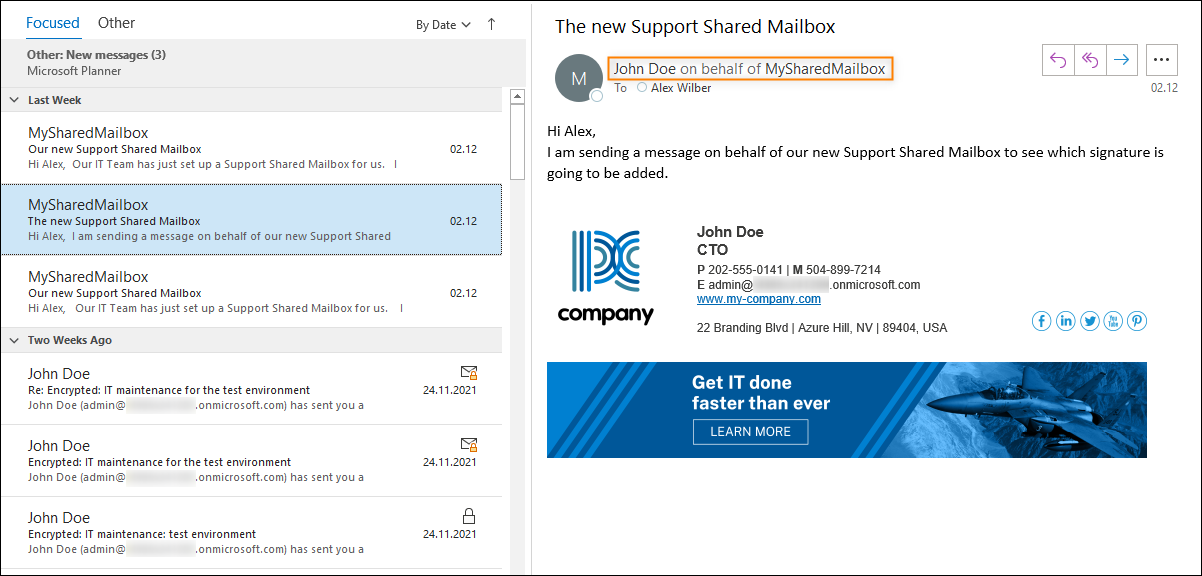Screen dimensions: 1202x576
Task: Click the Twitter icon in signature
Action: coord(1089,321)
